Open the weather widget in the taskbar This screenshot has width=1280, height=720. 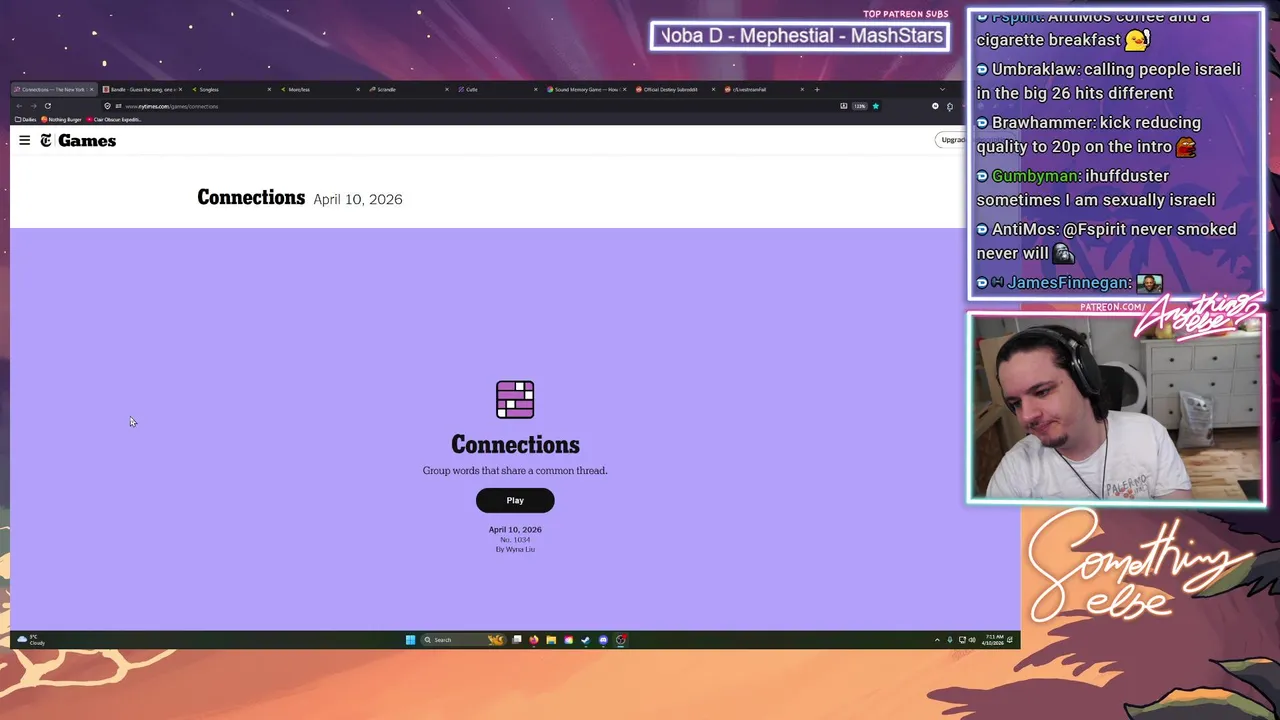(x=30, y=640)
